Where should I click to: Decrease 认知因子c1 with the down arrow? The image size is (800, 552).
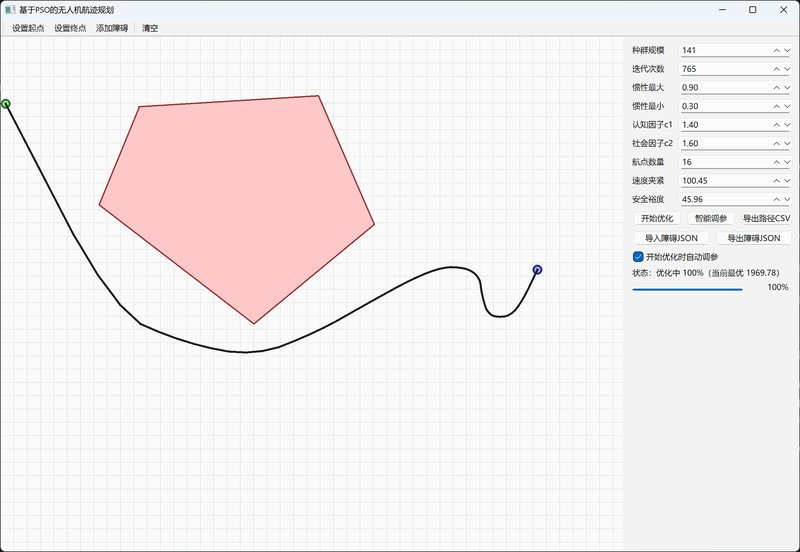pyautogui.click(x=787, y=125)
